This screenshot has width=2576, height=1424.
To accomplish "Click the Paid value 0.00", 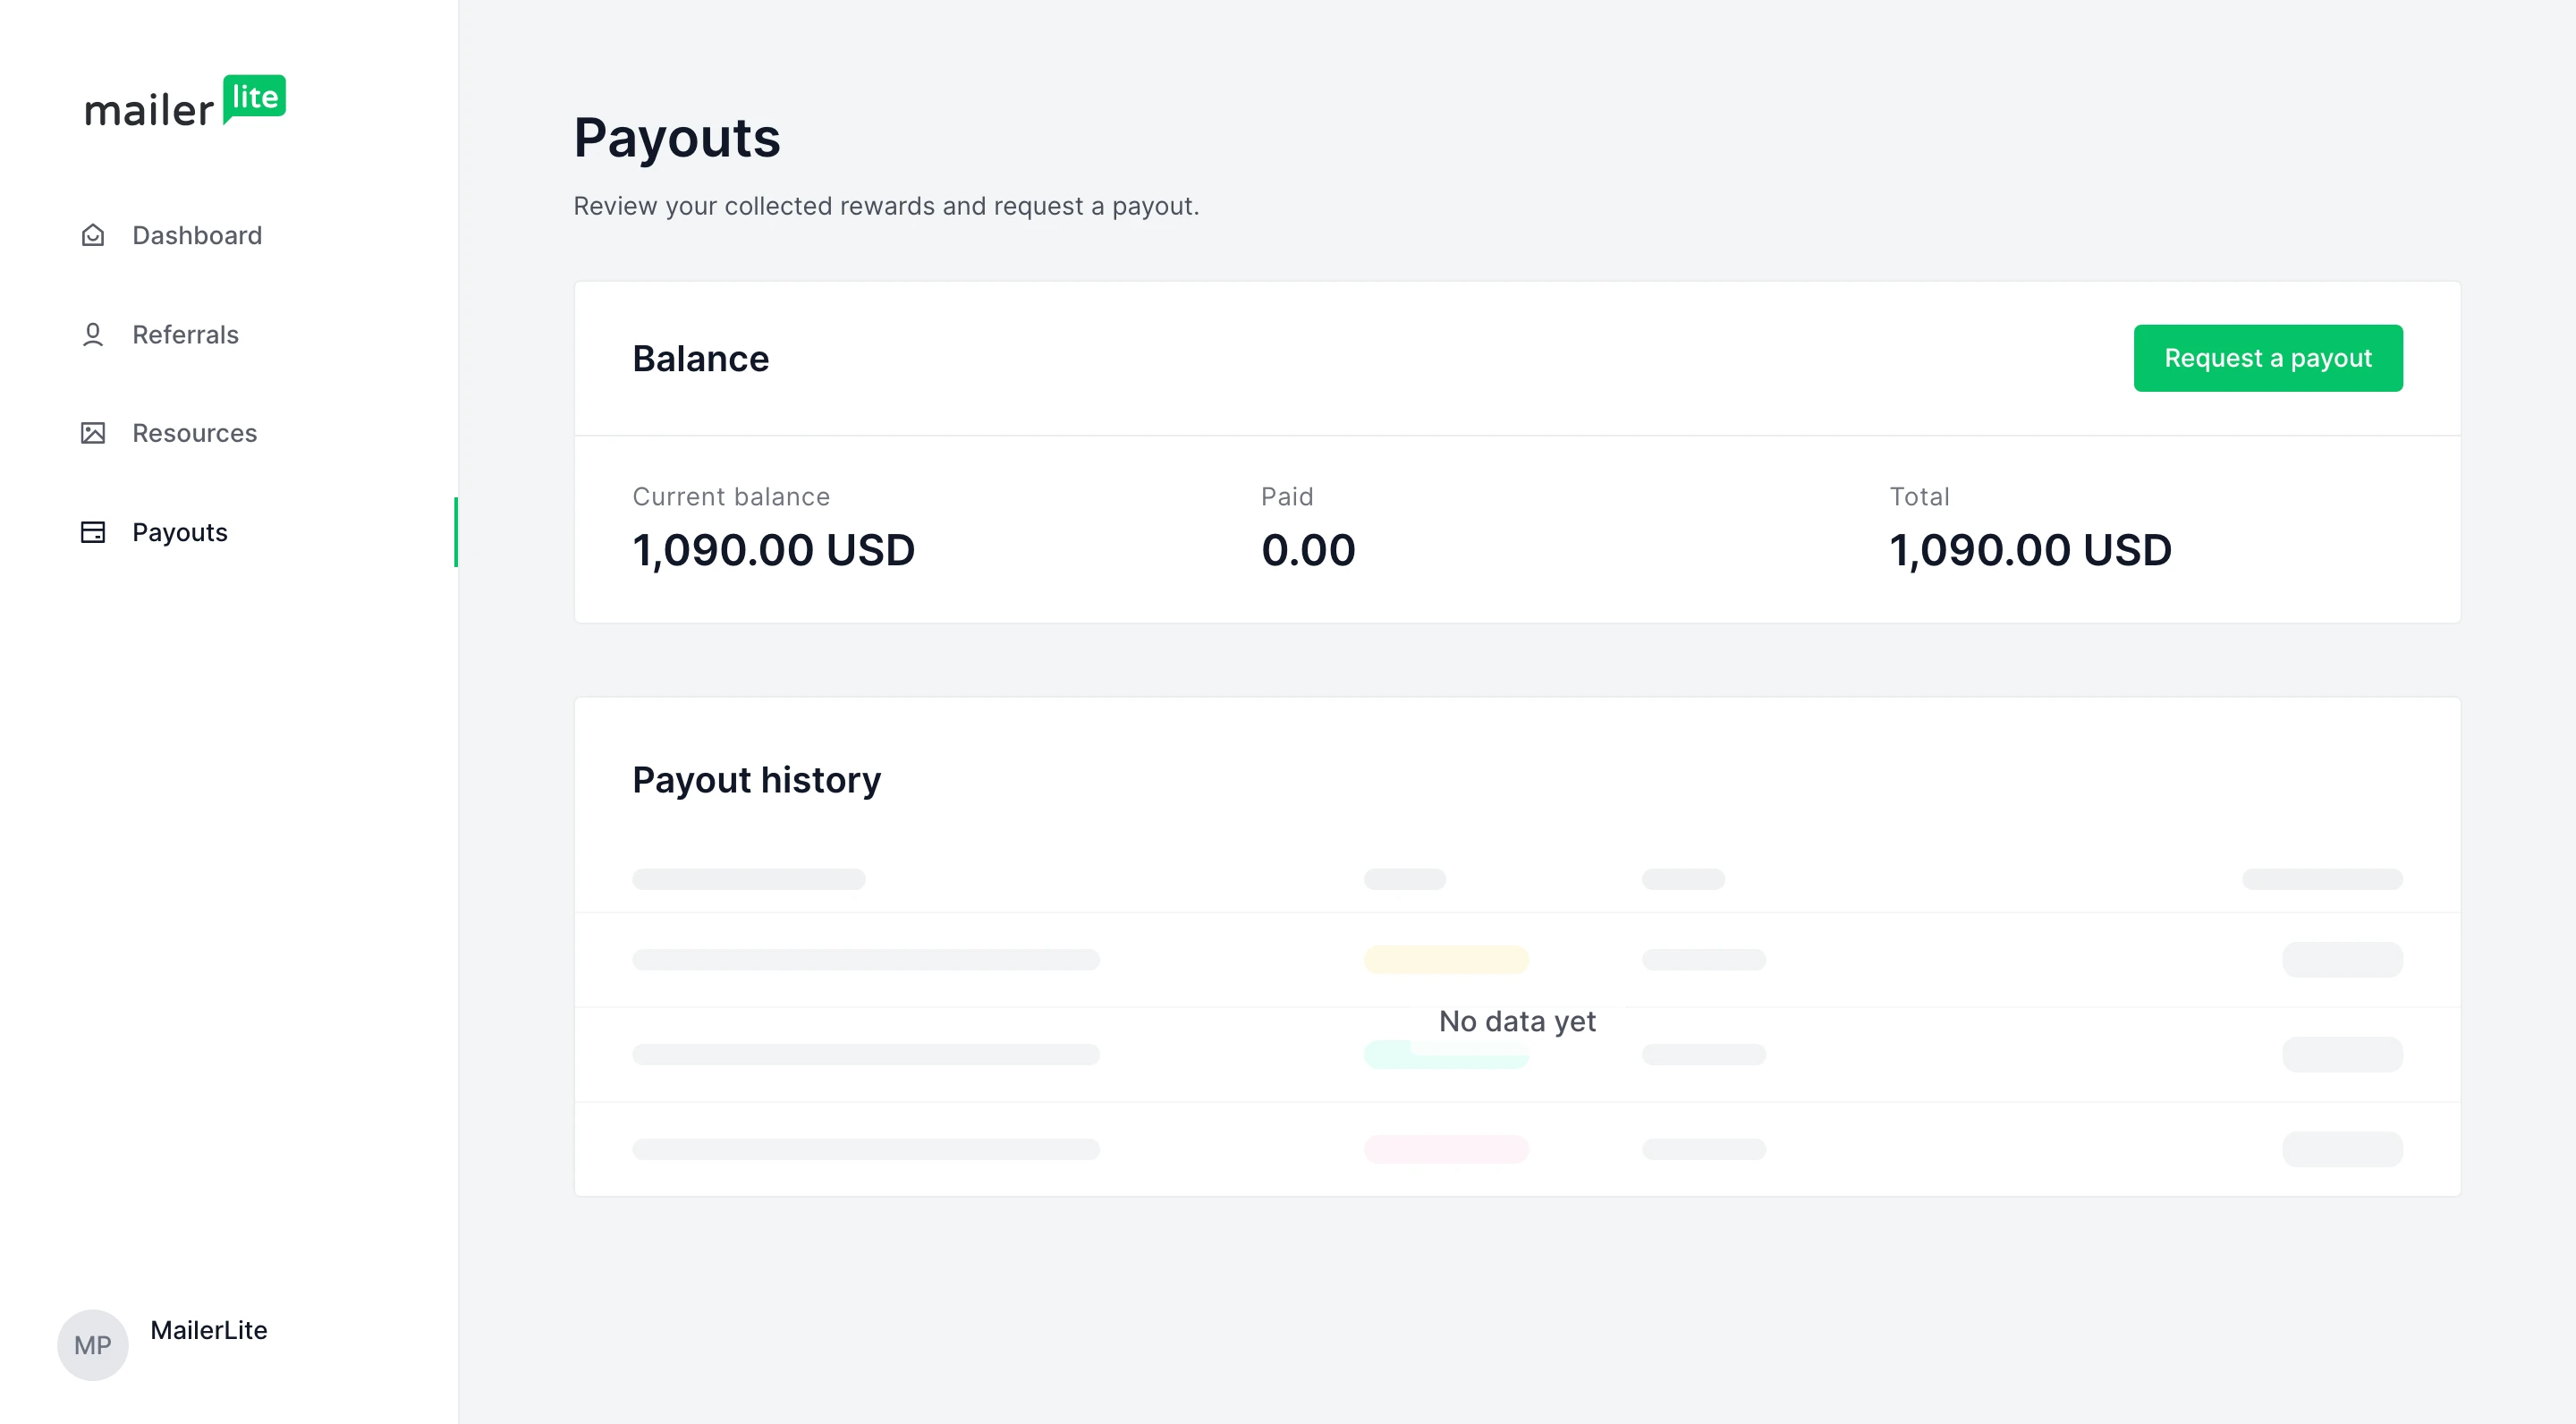I will click(x=1308, y=550).
